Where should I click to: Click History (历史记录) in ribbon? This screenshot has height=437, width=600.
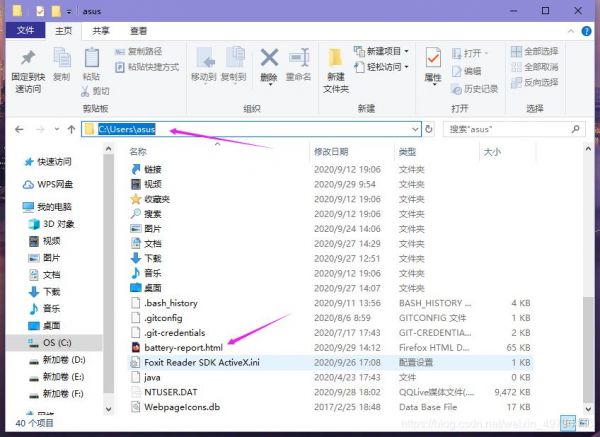click(x=474, y=89)
